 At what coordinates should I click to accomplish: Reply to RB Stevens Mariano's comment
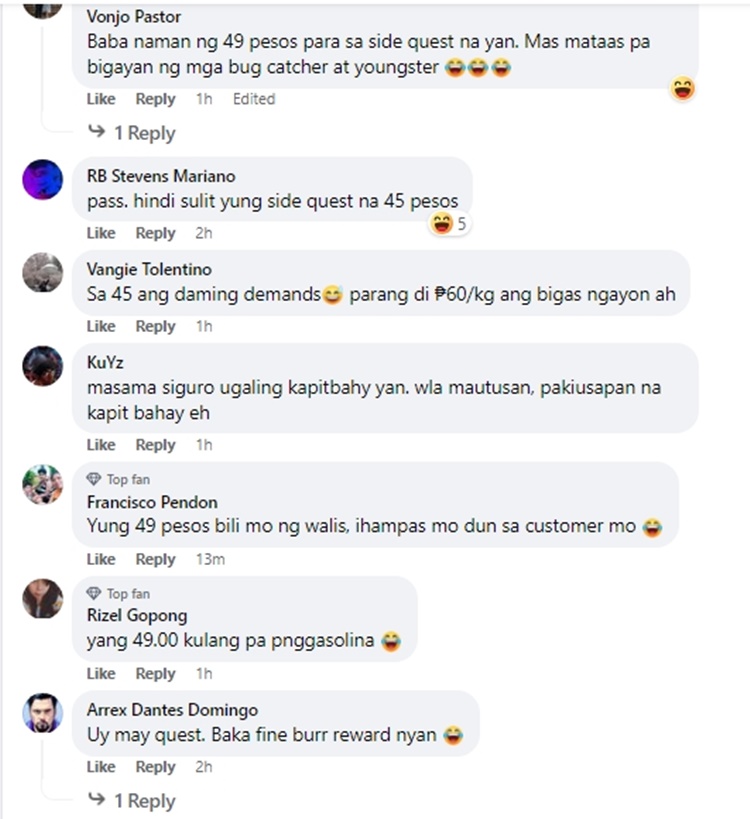pos(156,233)
